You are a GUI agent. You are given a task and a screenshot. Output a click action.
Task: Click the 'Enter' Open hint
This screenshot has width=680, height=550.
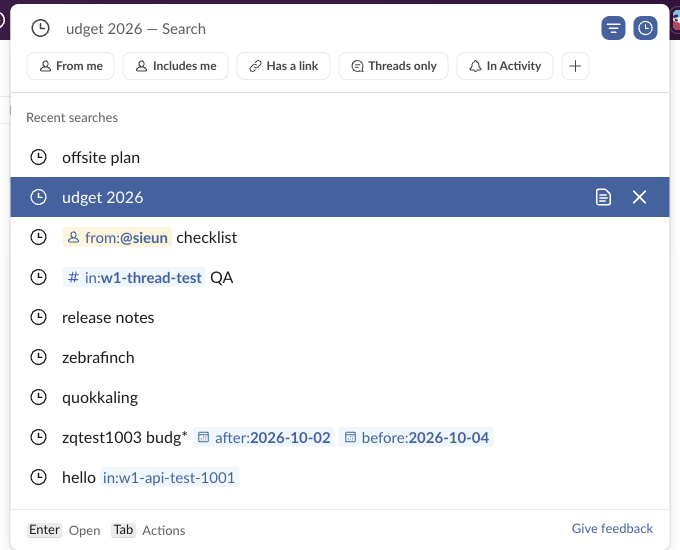tap(64, 530)
